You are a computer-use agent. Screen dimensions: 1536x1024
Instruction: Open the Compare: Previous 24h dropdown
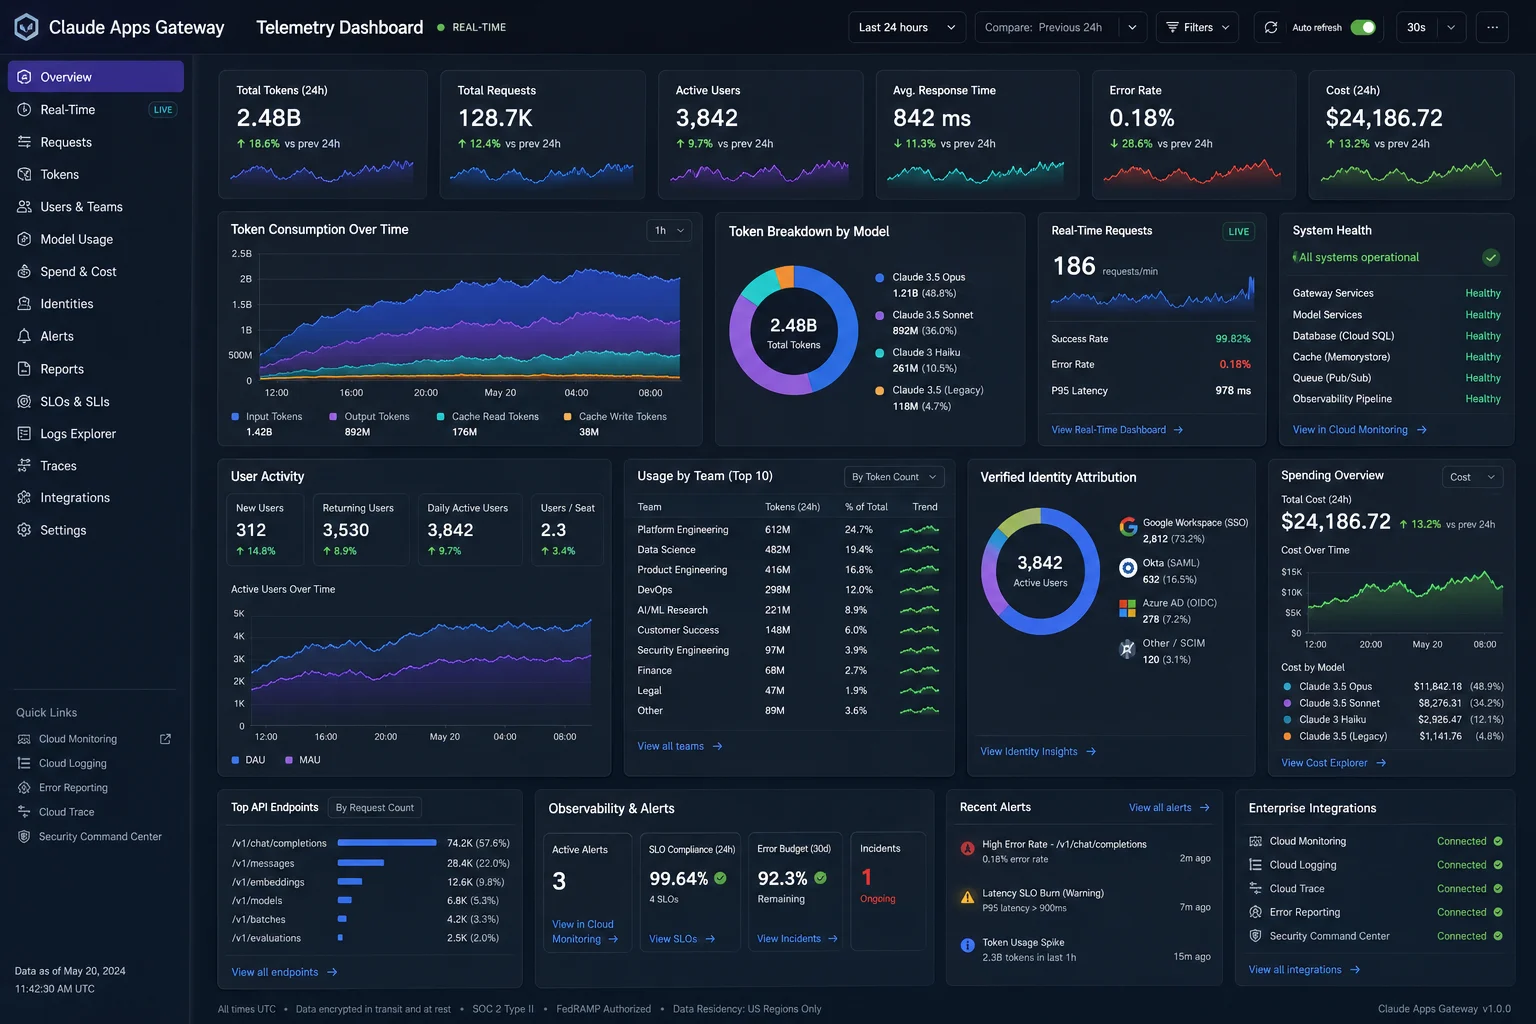coord(1060,27)
